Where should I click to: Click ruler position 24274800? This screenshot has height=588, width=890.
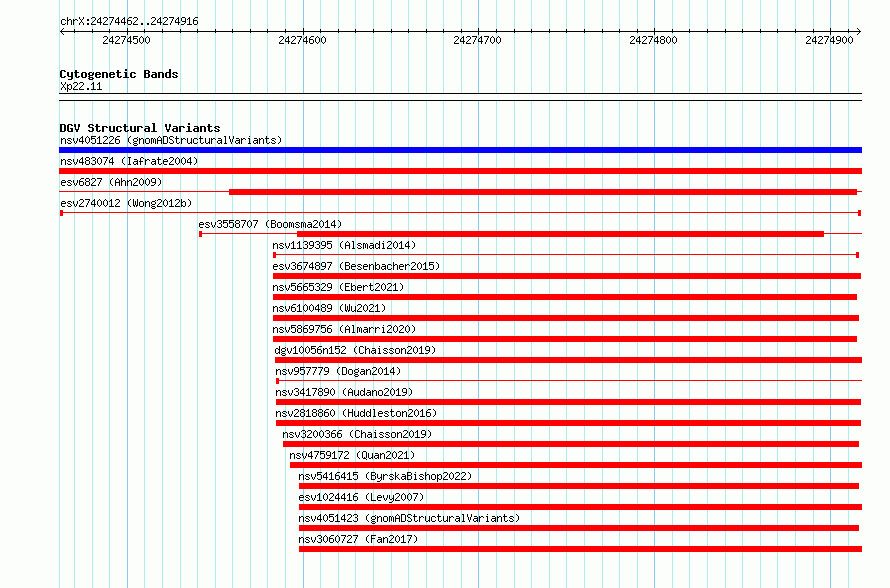(x=653, y=40)
